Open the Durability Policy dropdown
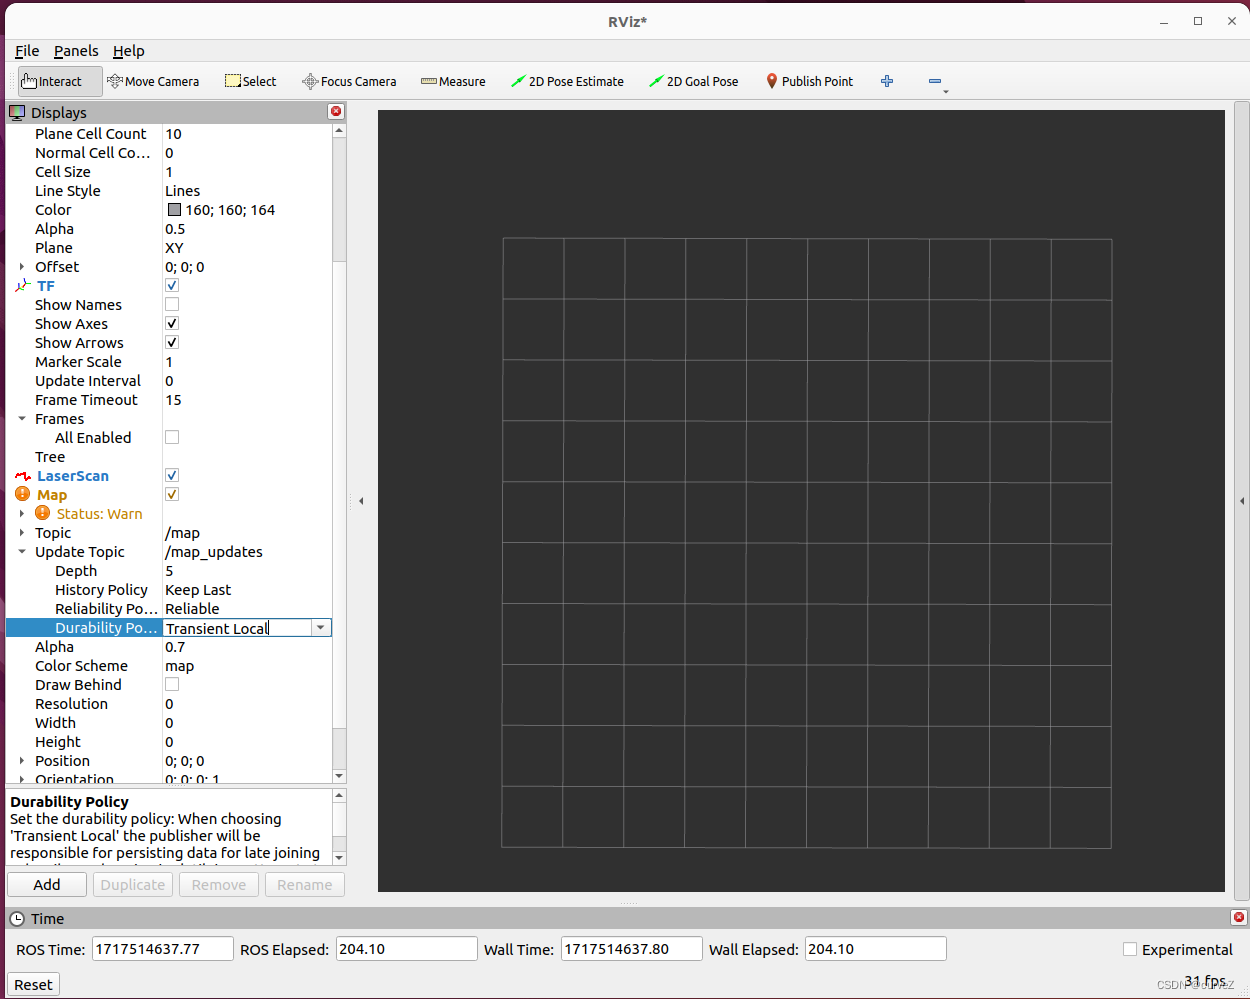 321,627
